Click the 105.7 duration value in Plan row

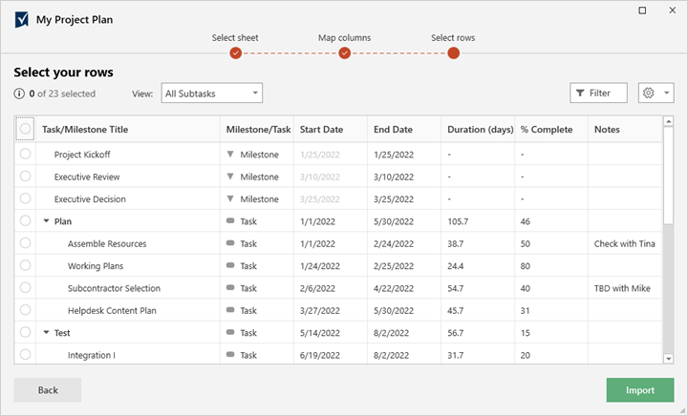[x=458, y=222]
